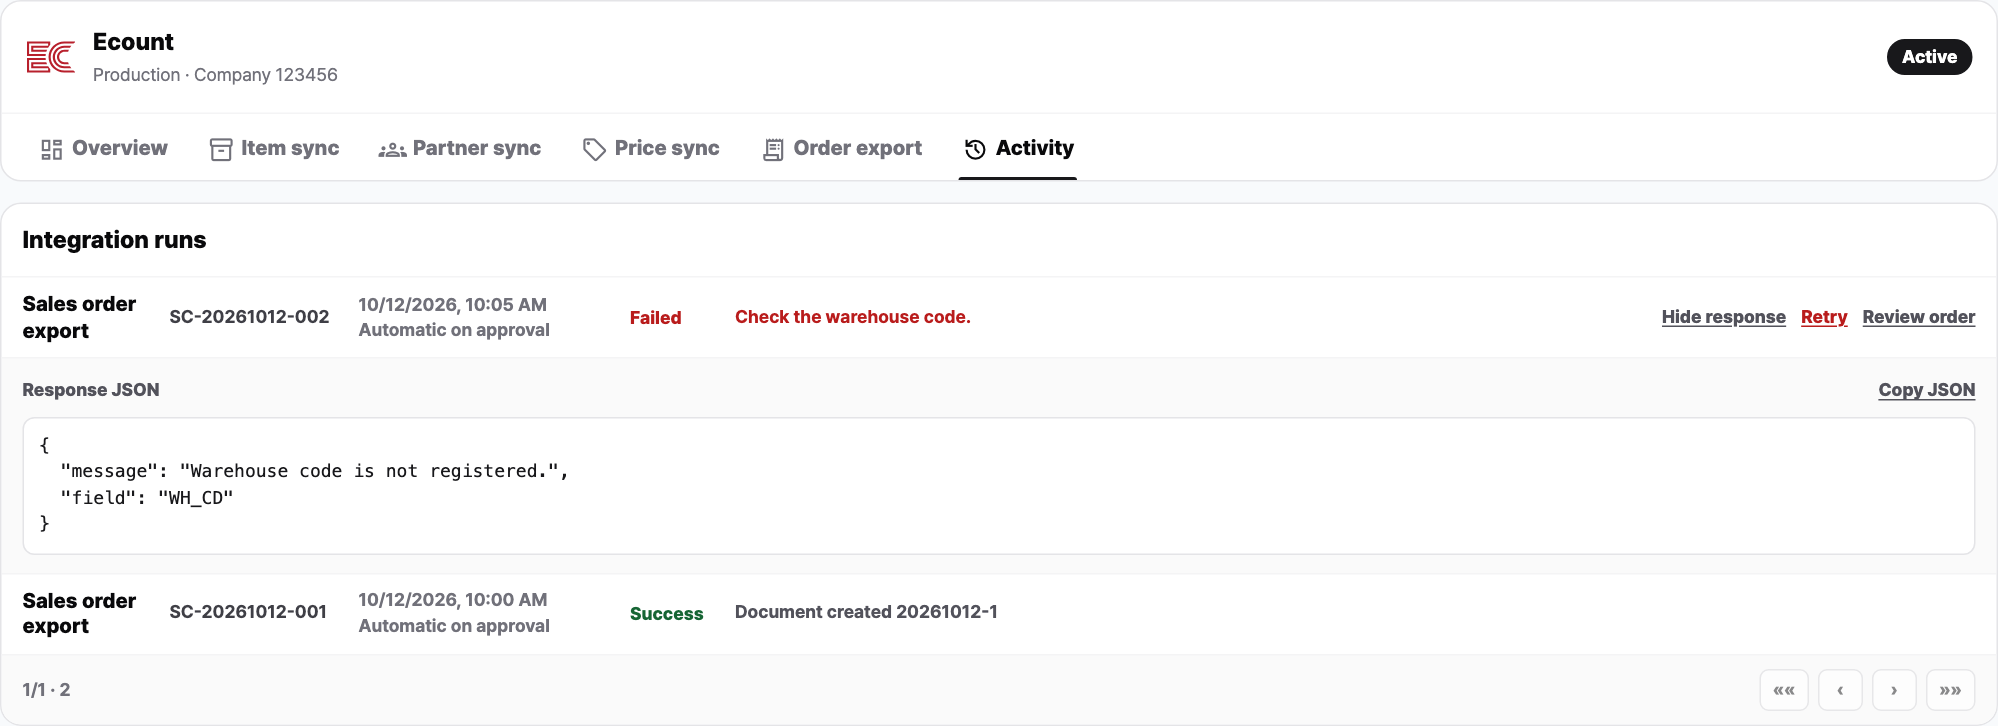Retry the failed sales order export

1824,317
